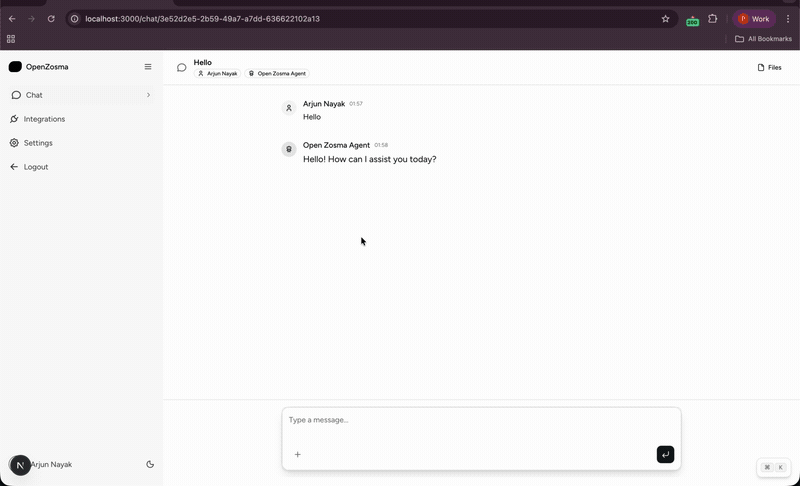Focus the Type a message field

(x=480, y=420)
